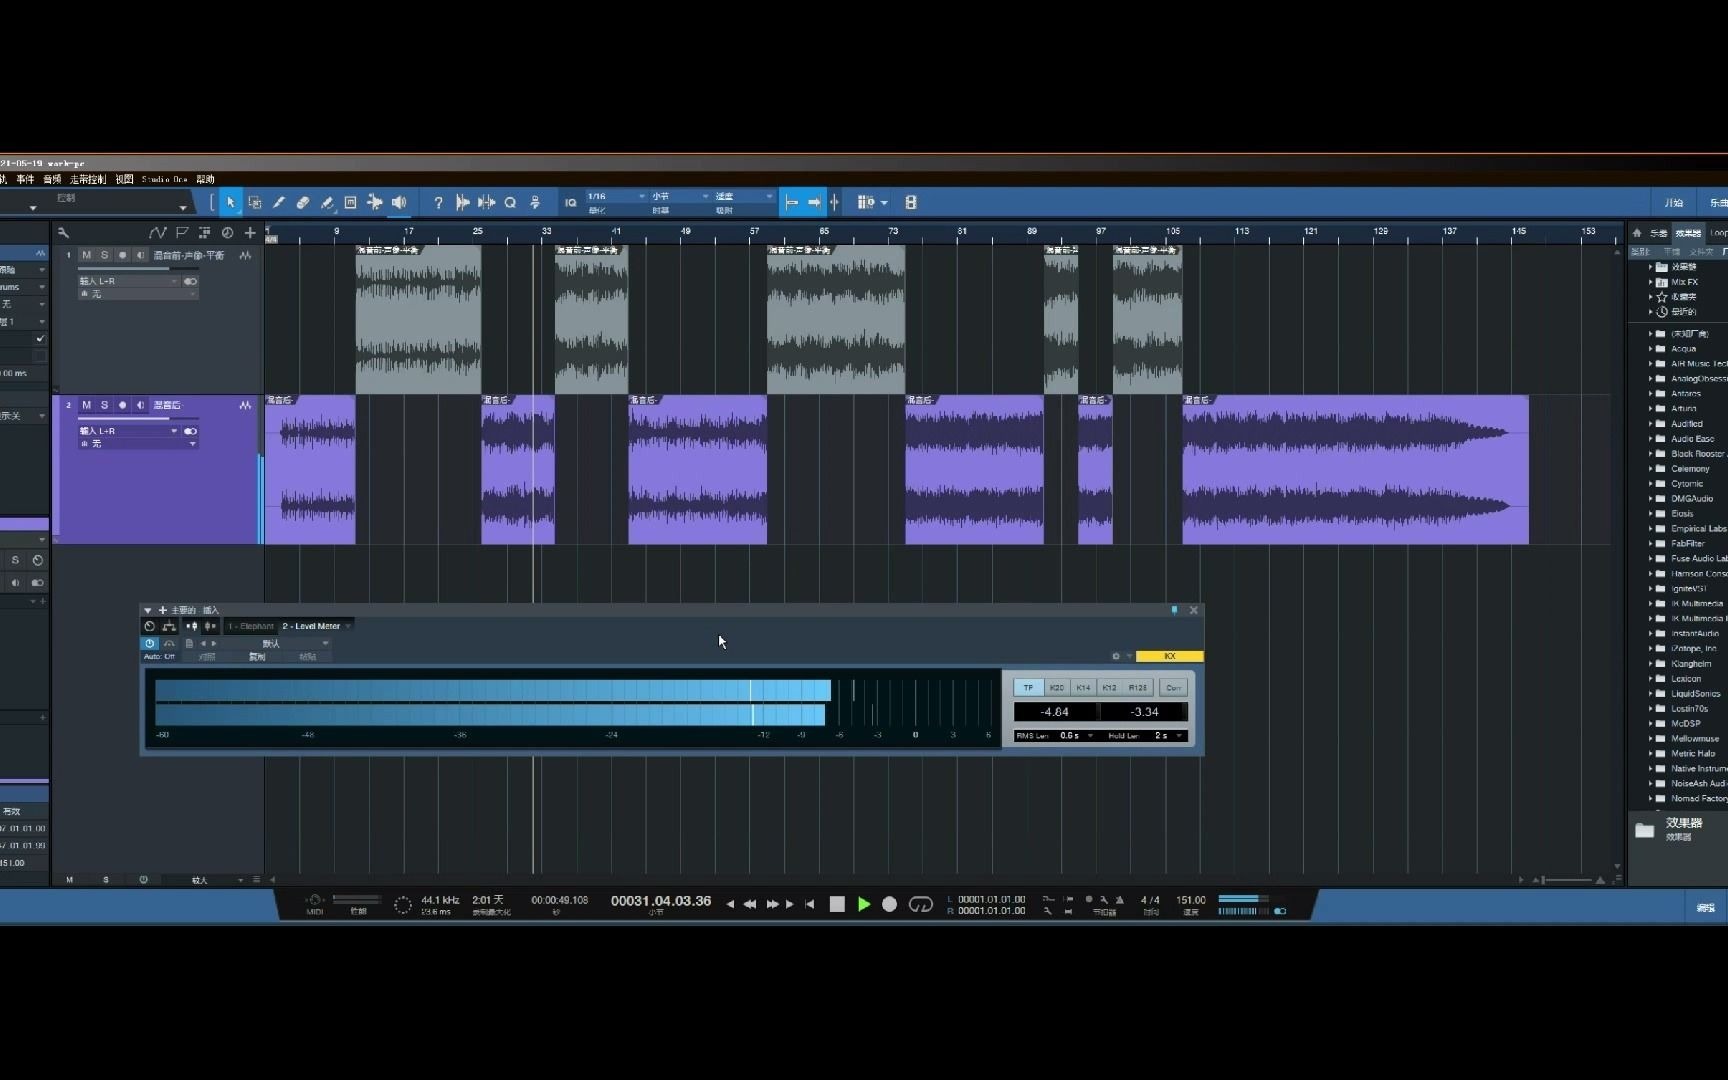Open track 1 input L+R dropdown
This screenshot has width=1728, height=1080.
[x=128, y=281]
